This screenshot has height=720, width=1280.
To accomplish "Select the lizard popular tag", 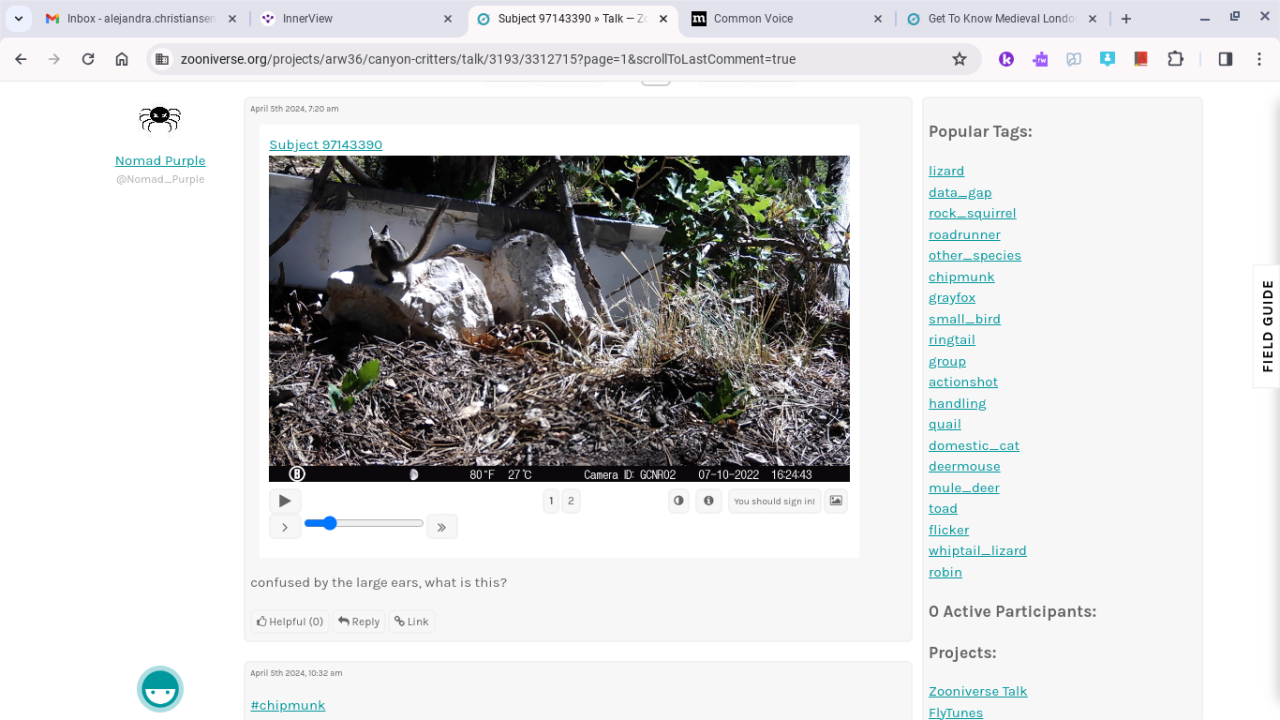I will tap(946, 171).
